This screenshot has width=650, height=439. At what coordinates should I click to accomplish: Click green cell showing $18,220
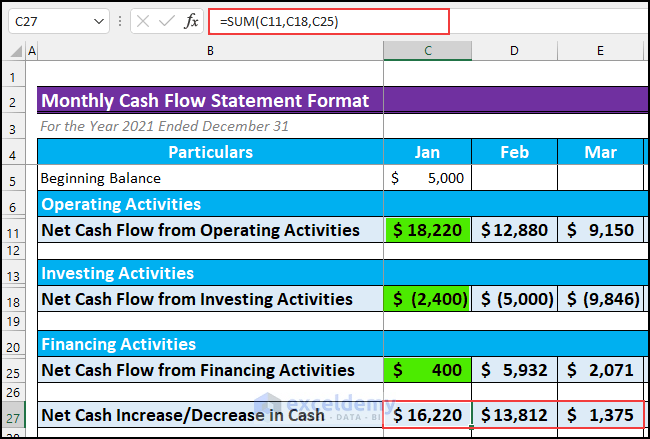427,230
